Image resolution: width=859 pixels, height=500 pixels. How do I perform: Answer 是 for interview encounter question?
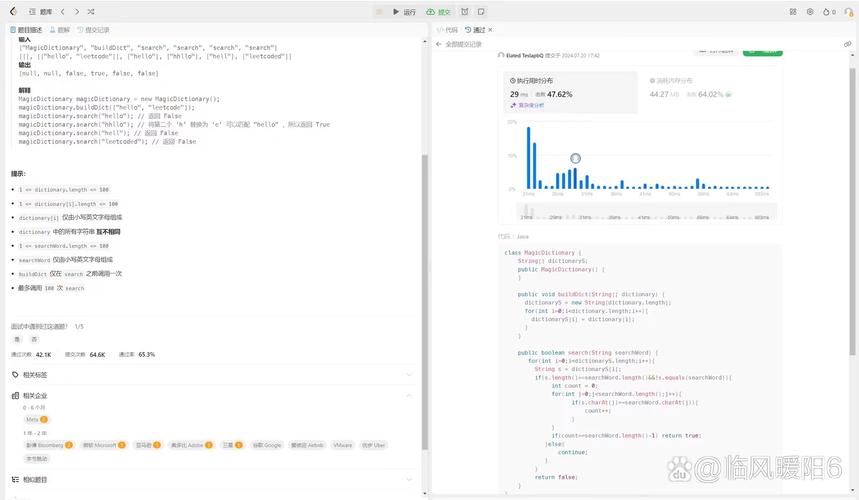19,339
